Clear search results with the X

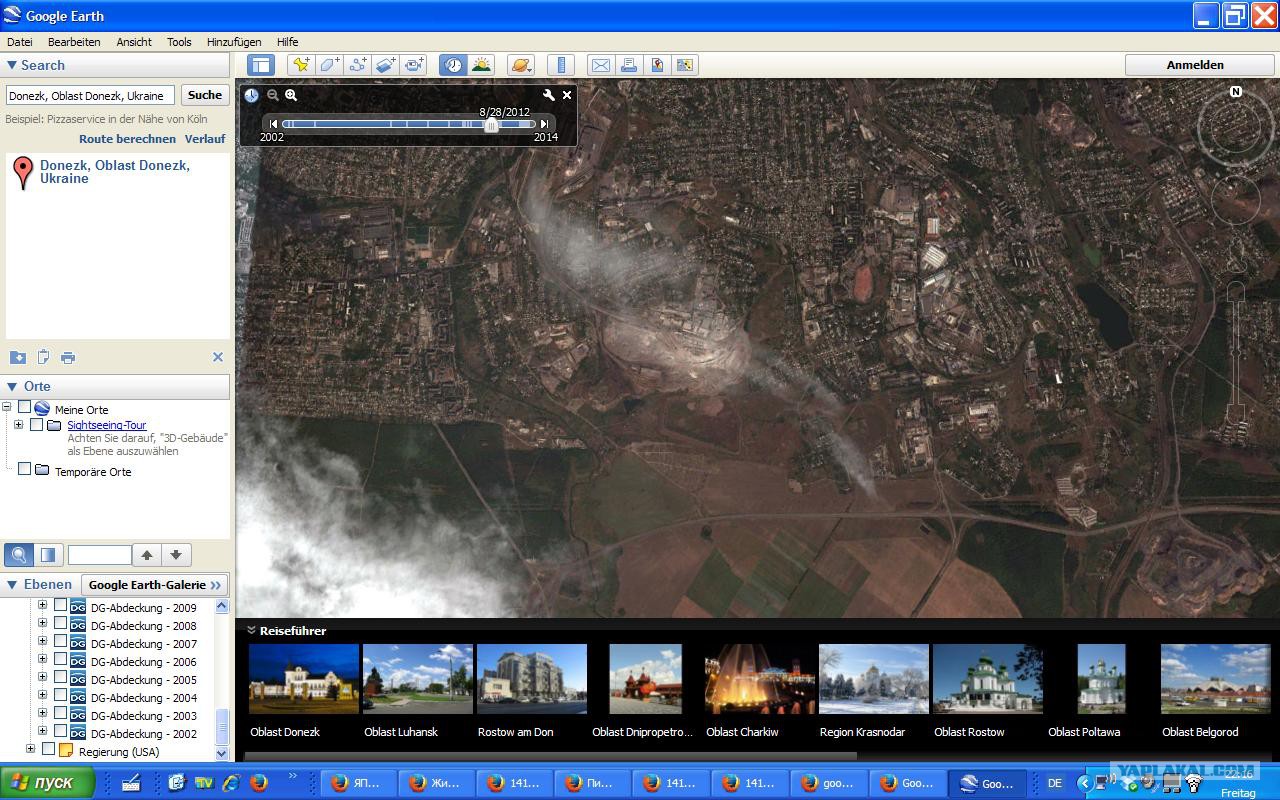tap(218, 357)
